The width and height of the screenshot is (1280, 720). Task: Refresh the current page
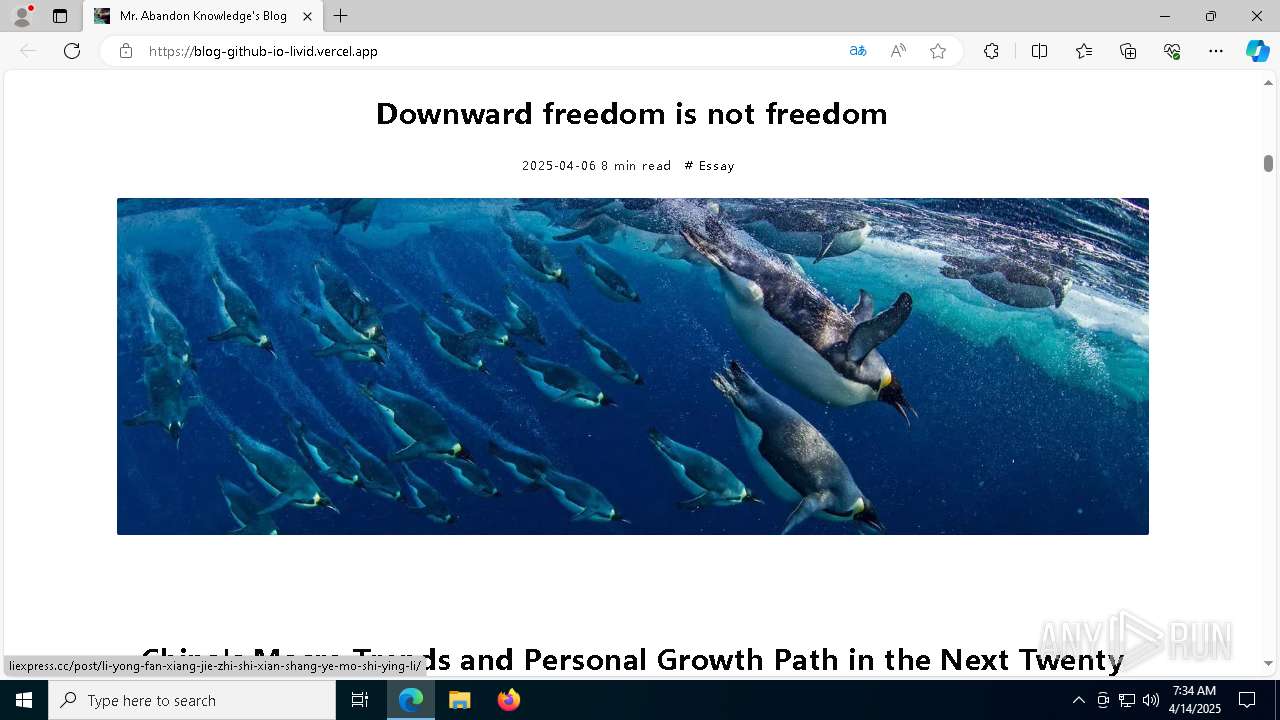point(72,51)
